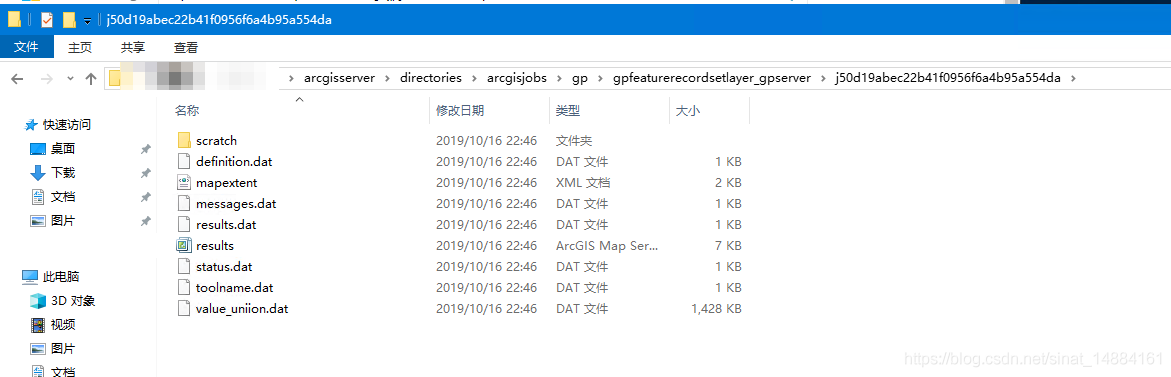Expand chevron after j50d19abec22b41f0956f6a4b95a554da in path
Image resolution: width=1171 pixels, height=377 pixels.
1074,78
